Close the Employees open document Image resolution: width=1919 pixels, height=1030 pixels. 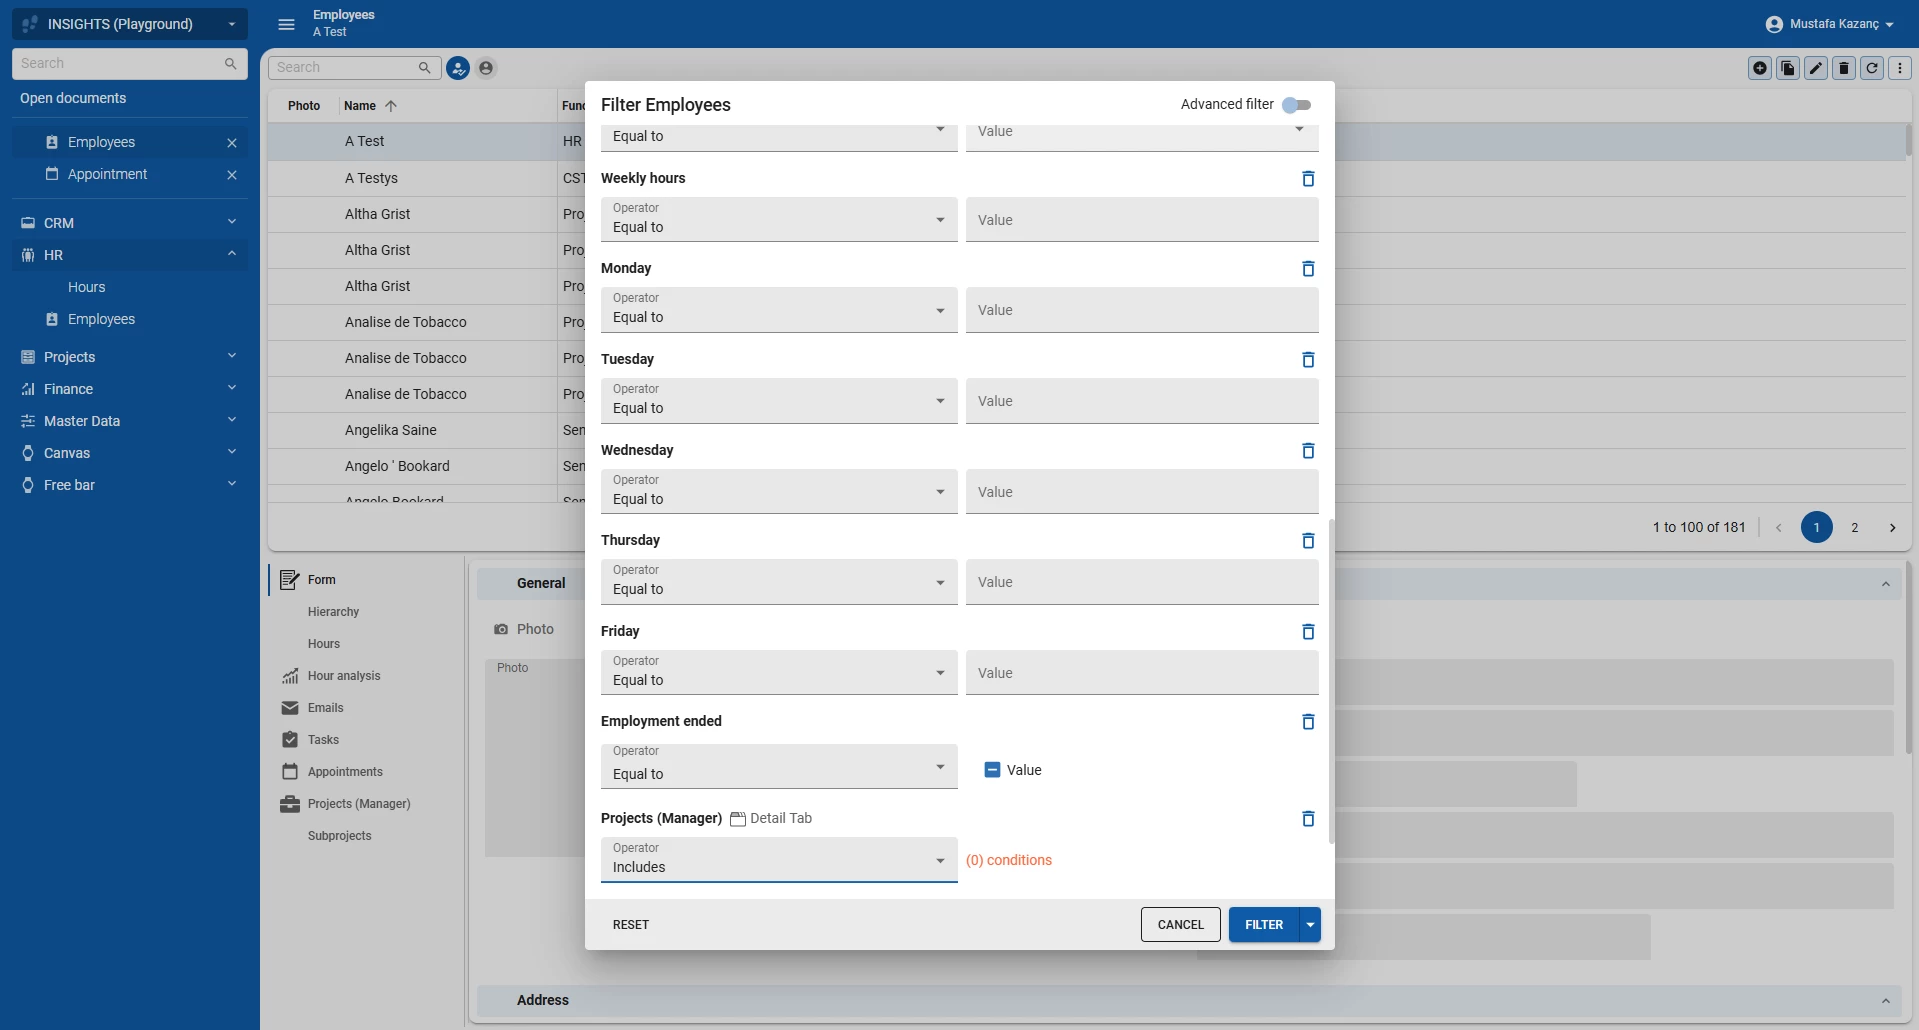(232, 143)
